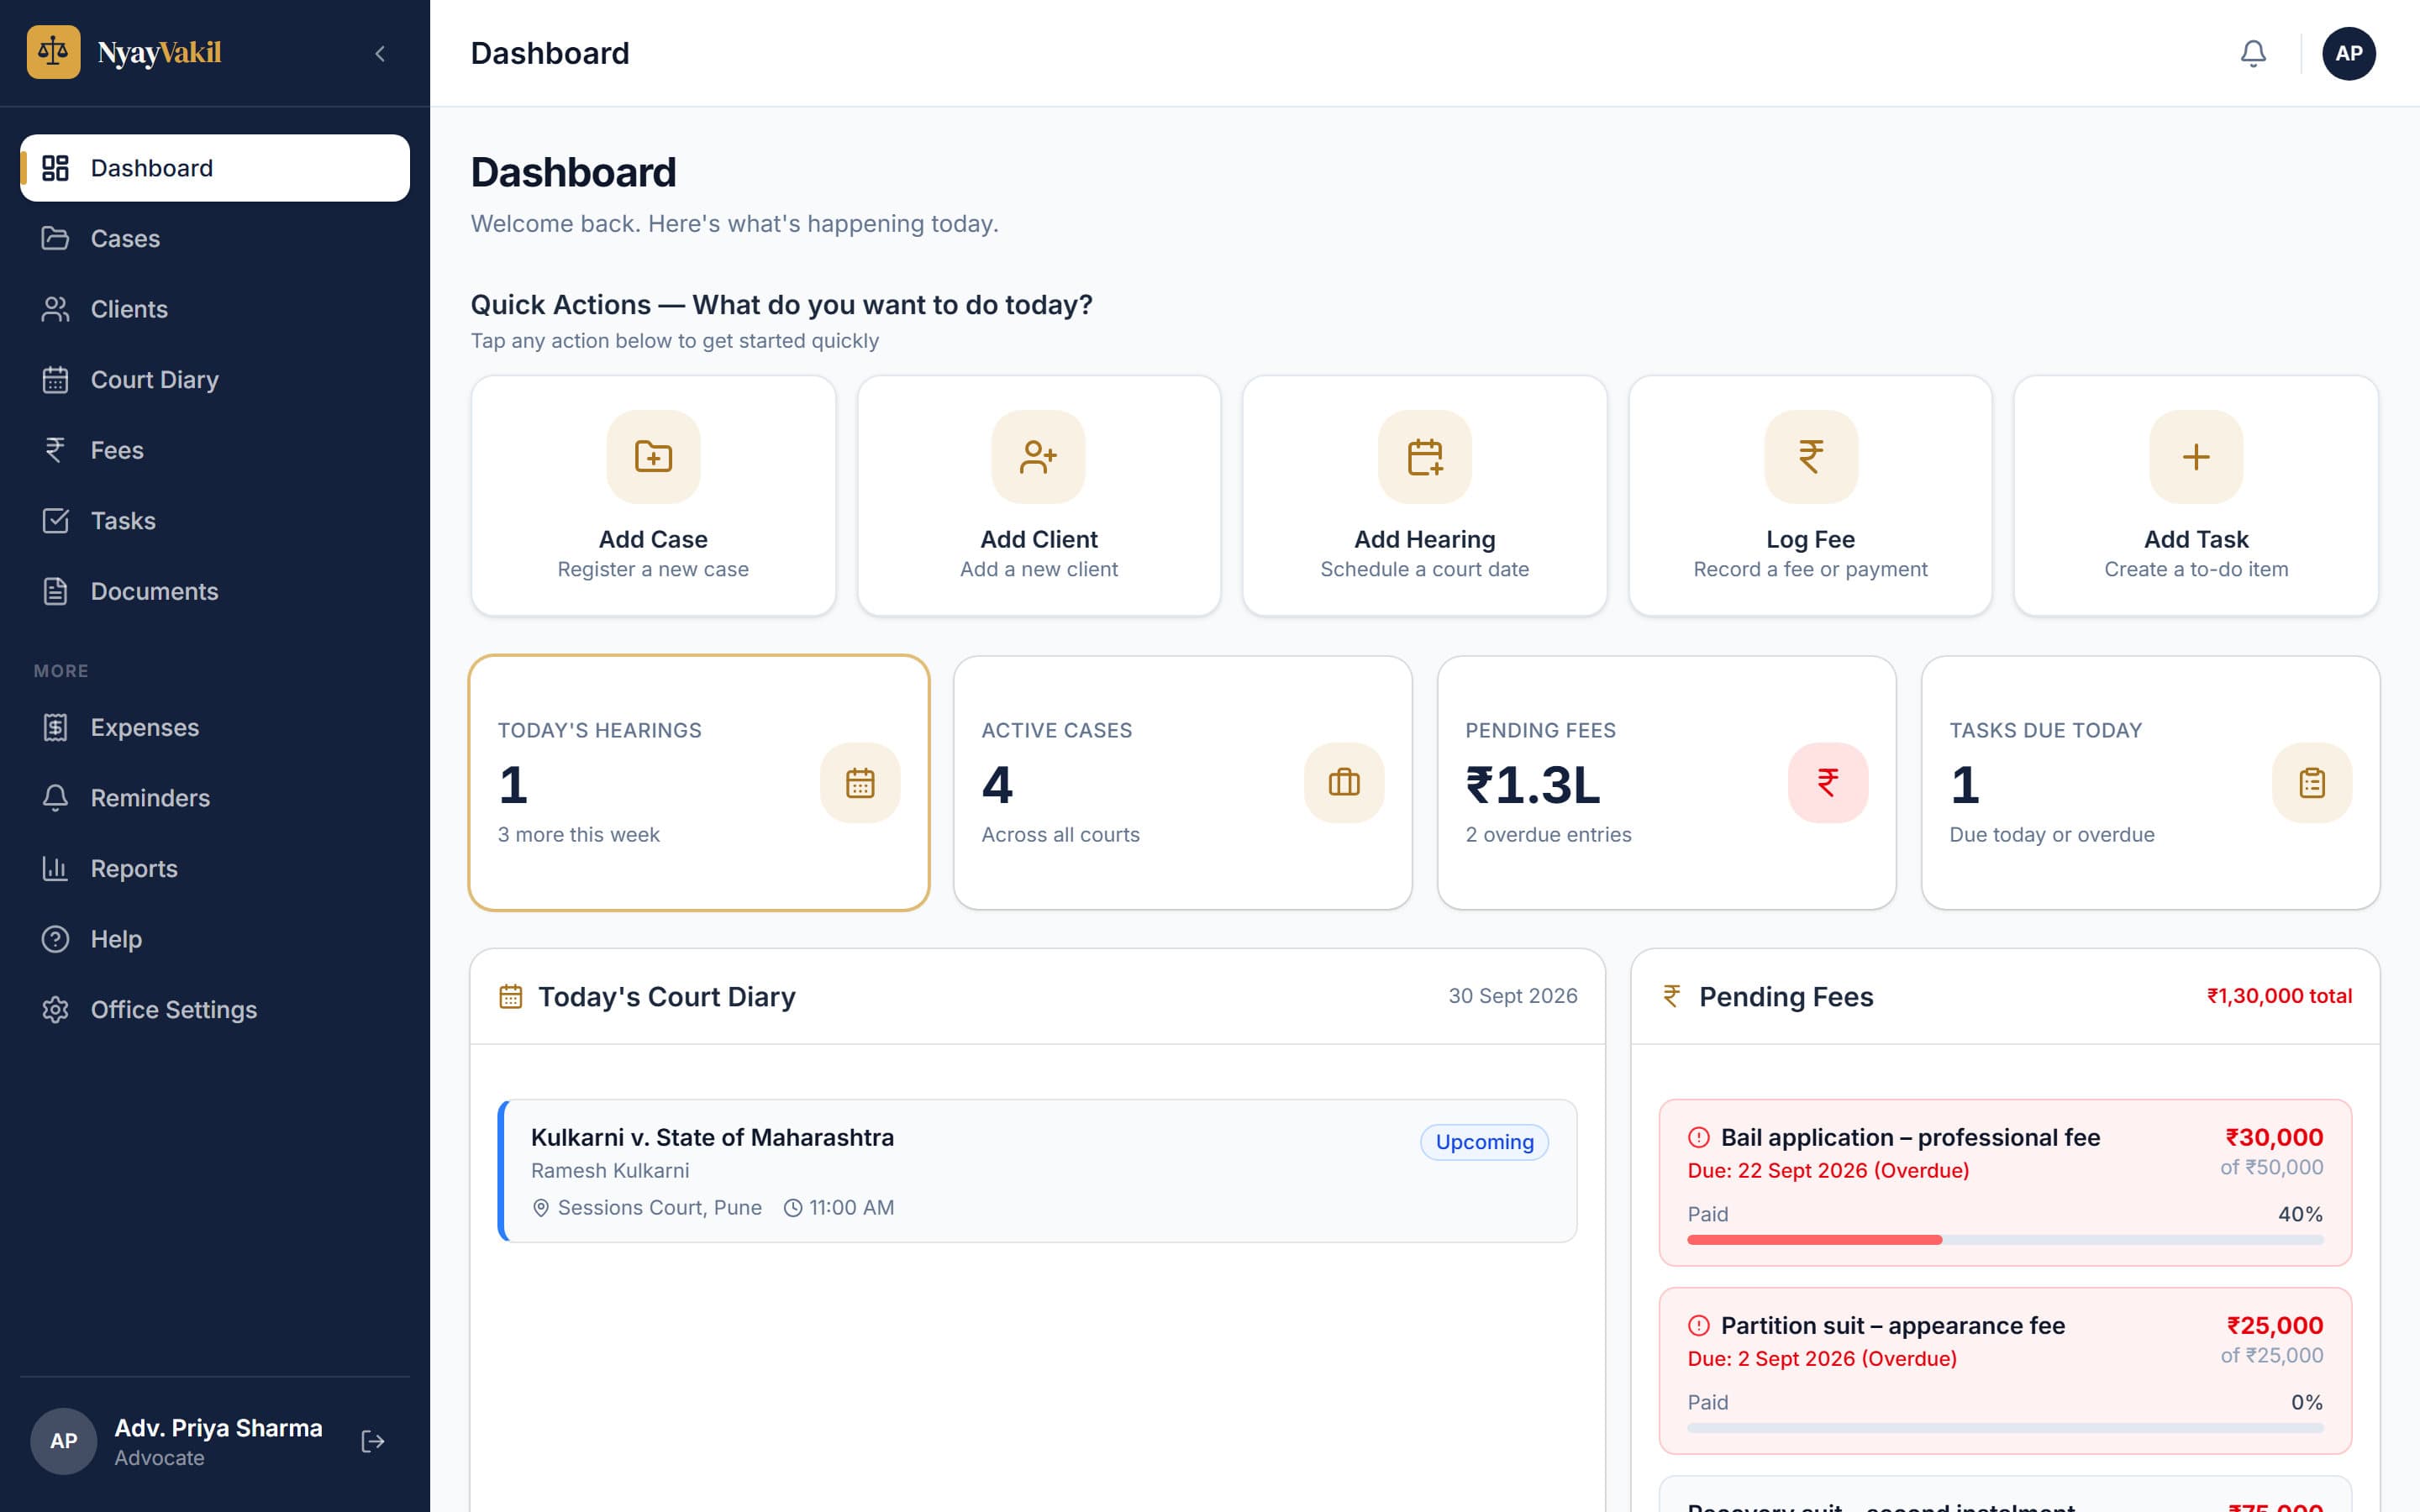
Task: Collapse the sidebar with the chevron
Action: click(380, 54)
